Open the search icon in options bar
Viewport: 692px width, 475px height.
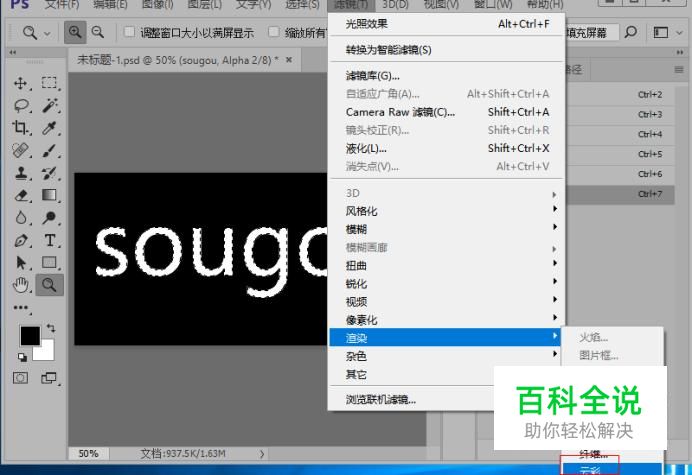631,32
